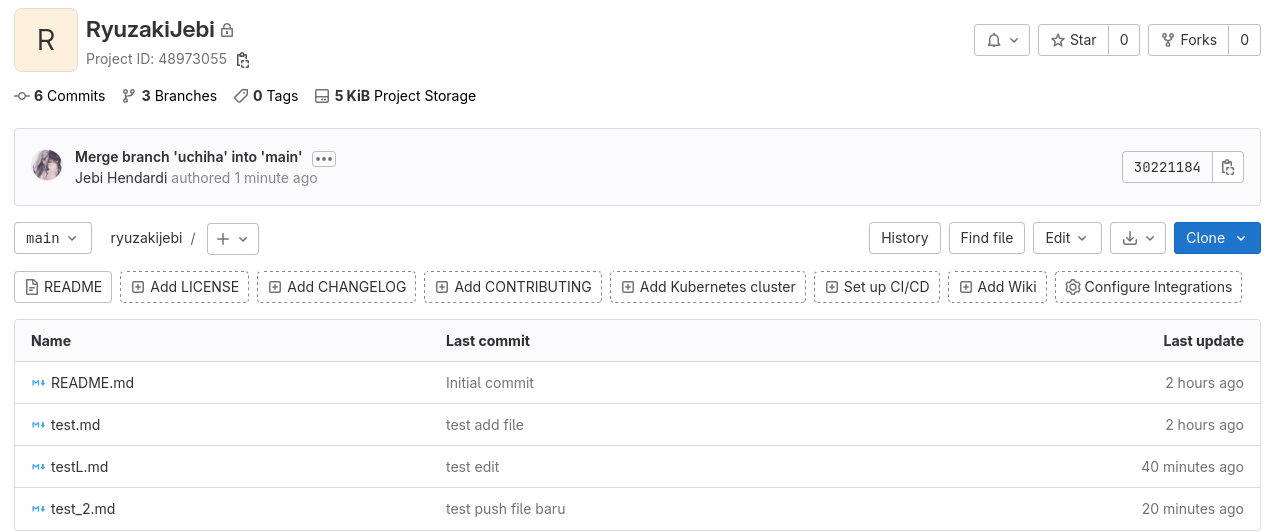Click the Forks button

1188,40
